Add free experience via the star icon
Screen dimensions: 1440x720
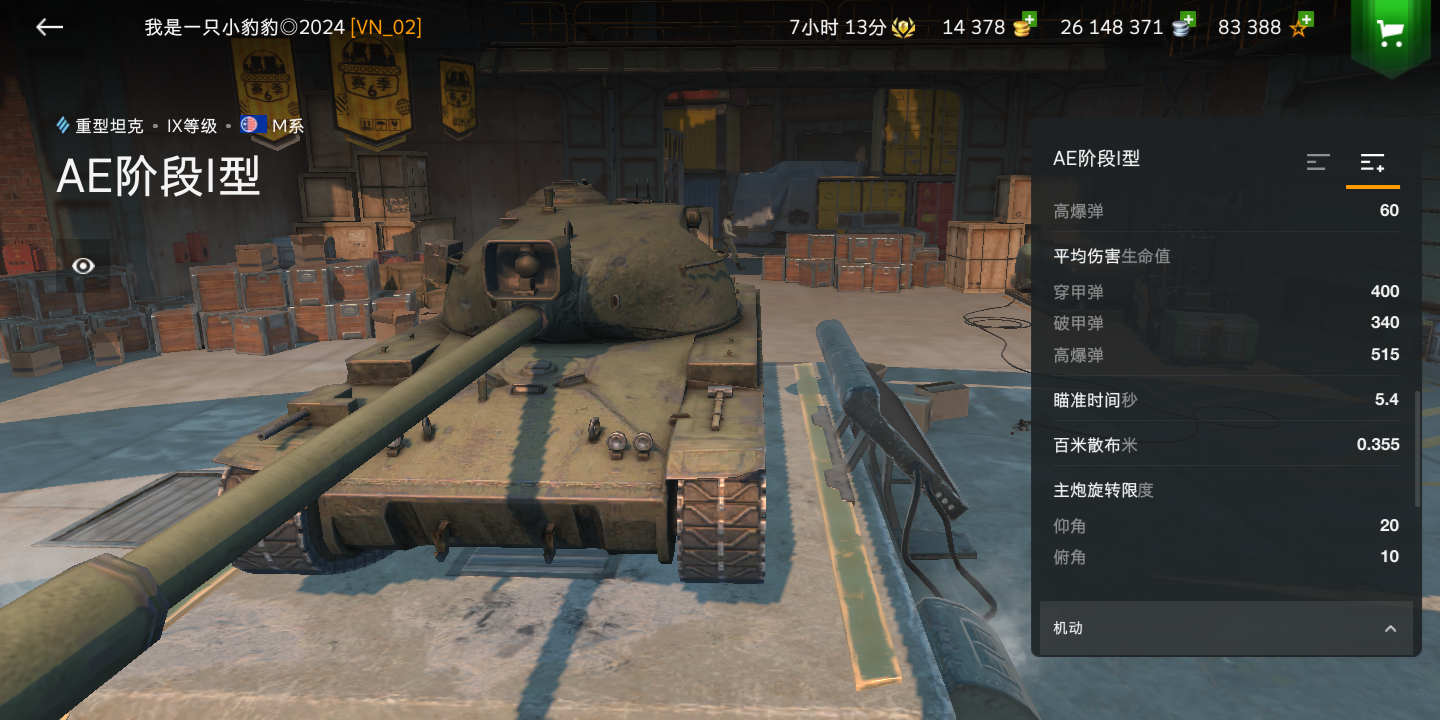1300,24
